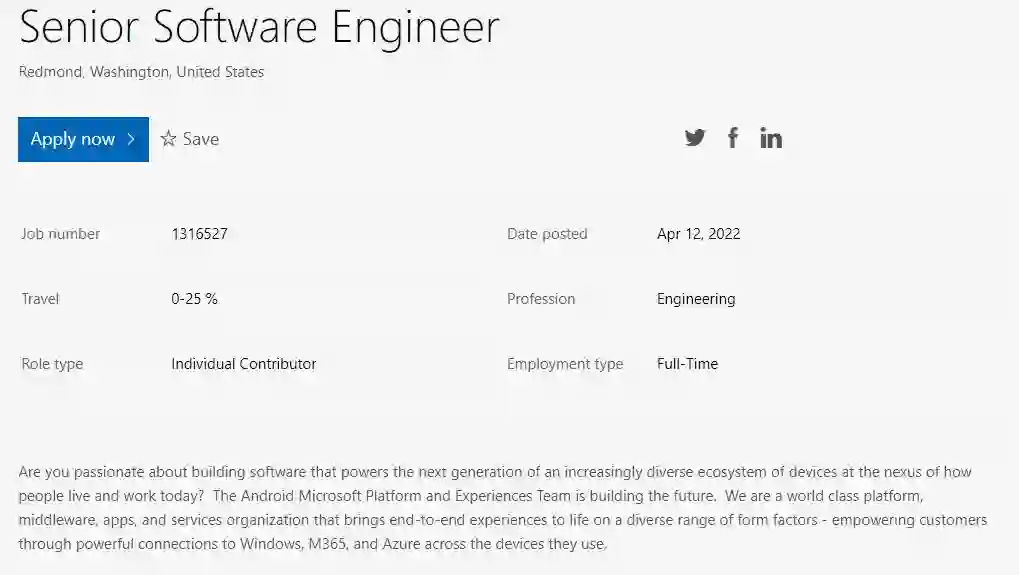
Task: Share the job on LinkedIn
Action: (x=770, y=138)
